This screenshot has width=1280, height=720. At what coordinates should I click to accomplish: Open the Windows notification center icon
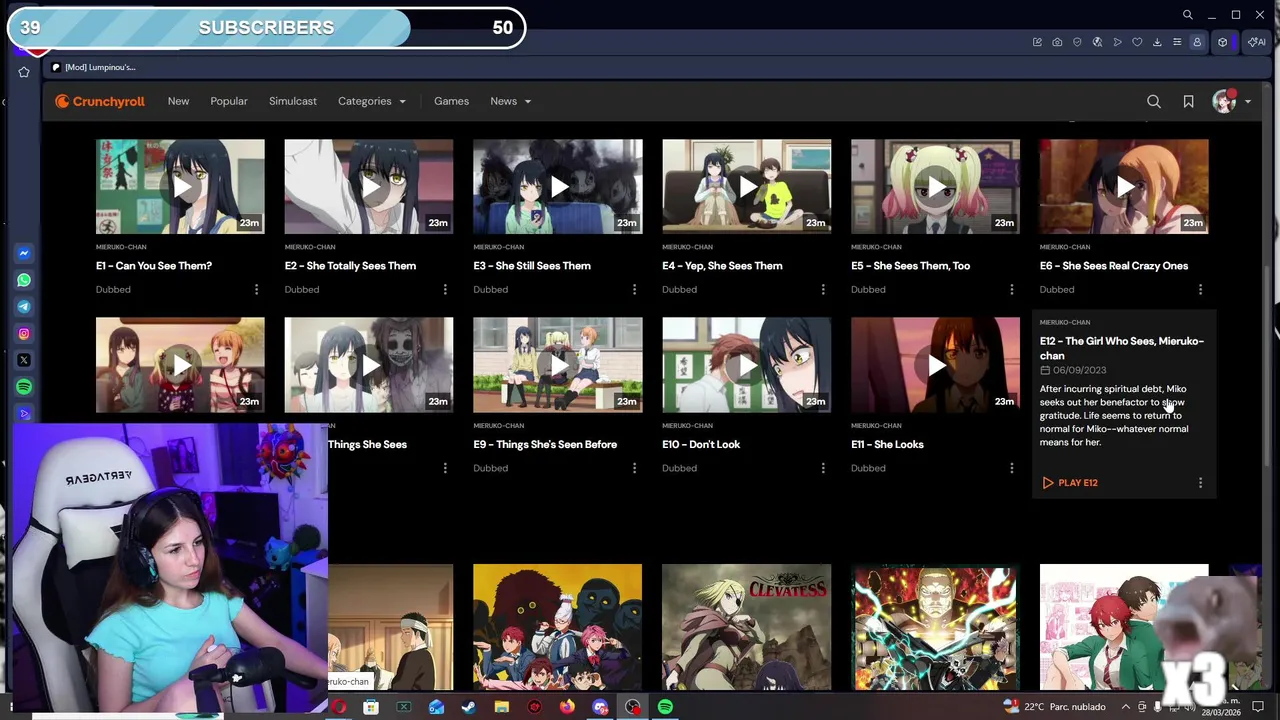pyautogui.click(x=1258, y=707)
